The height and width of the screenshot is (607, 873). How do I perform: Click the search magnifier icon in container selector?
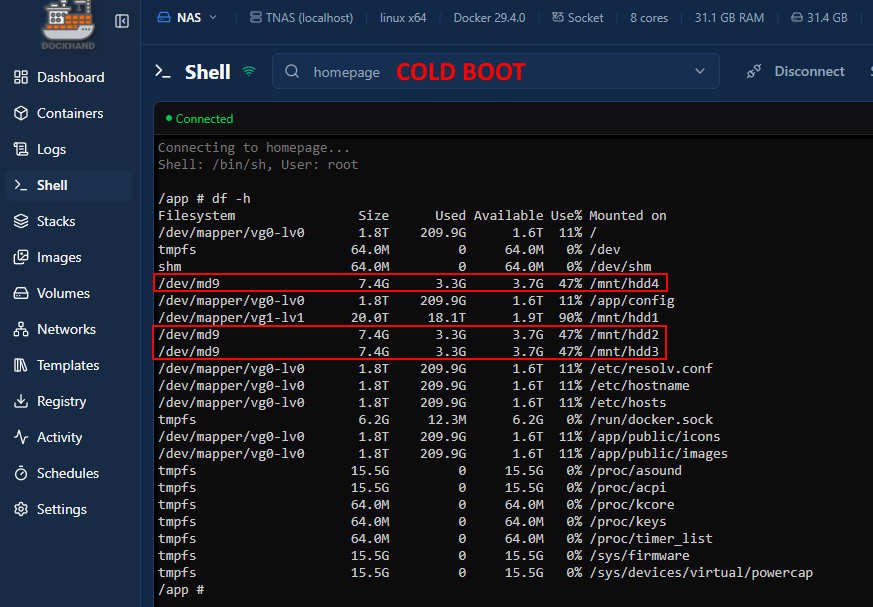(x=292, y=71)
